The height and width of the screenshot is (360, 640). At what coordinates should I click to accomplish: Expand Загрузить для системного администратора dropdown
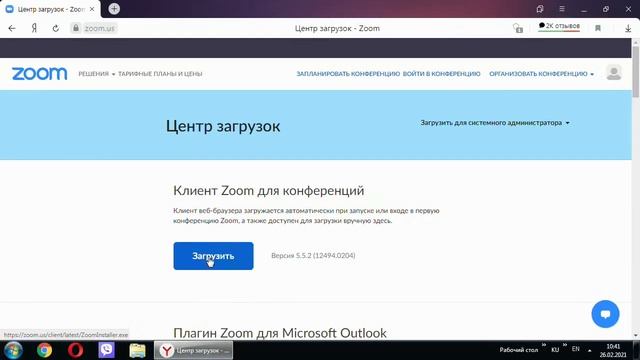coord(495,122)
